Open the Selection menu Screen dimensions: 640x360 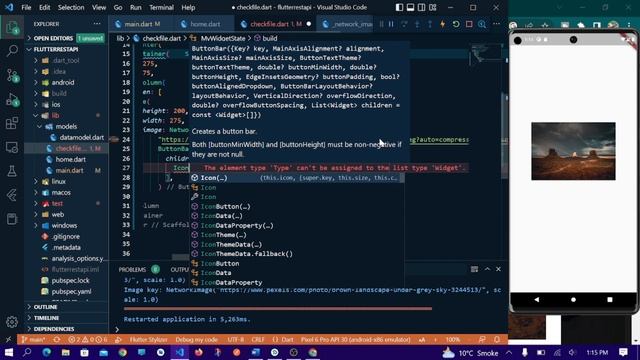click(x=71, y=7)
